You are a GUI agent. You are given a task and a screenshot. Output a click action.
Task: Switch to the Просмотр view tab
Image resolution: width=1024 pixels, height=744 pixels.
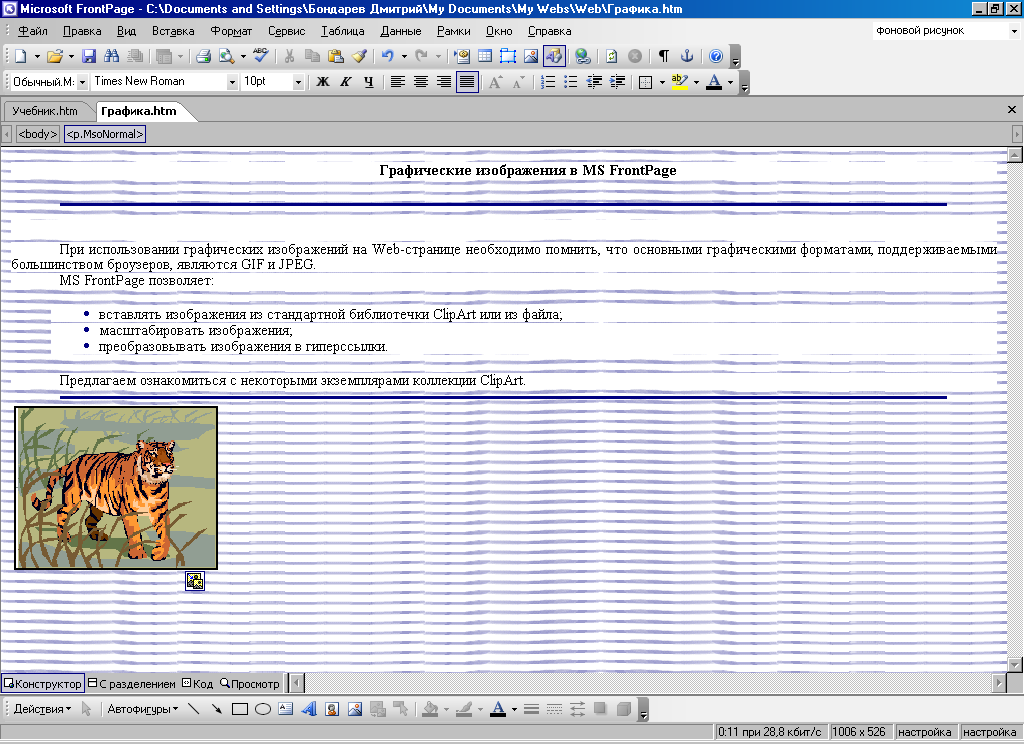pyautogui.click(x=250, y=683)
